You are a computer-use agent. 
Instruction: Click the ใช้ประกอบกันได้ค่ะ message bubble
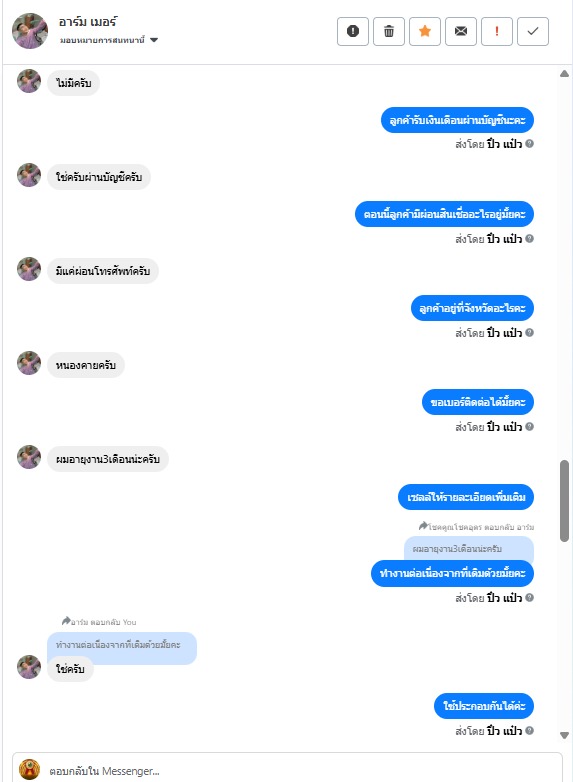tap(484, 706)
